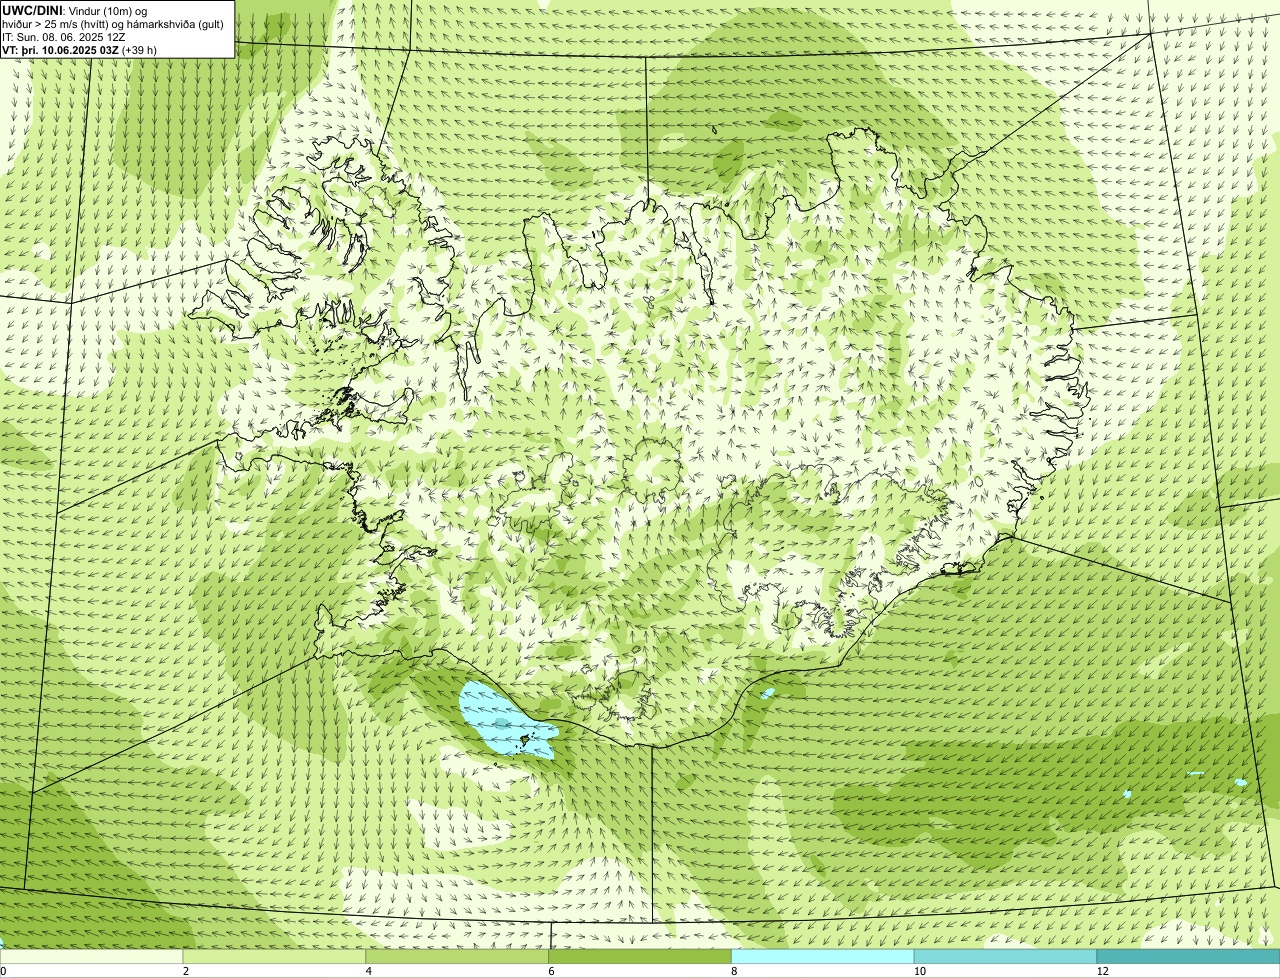
Task: Click the palest 0–2 m/s legend color segment
Action: (x=92, y=957)
